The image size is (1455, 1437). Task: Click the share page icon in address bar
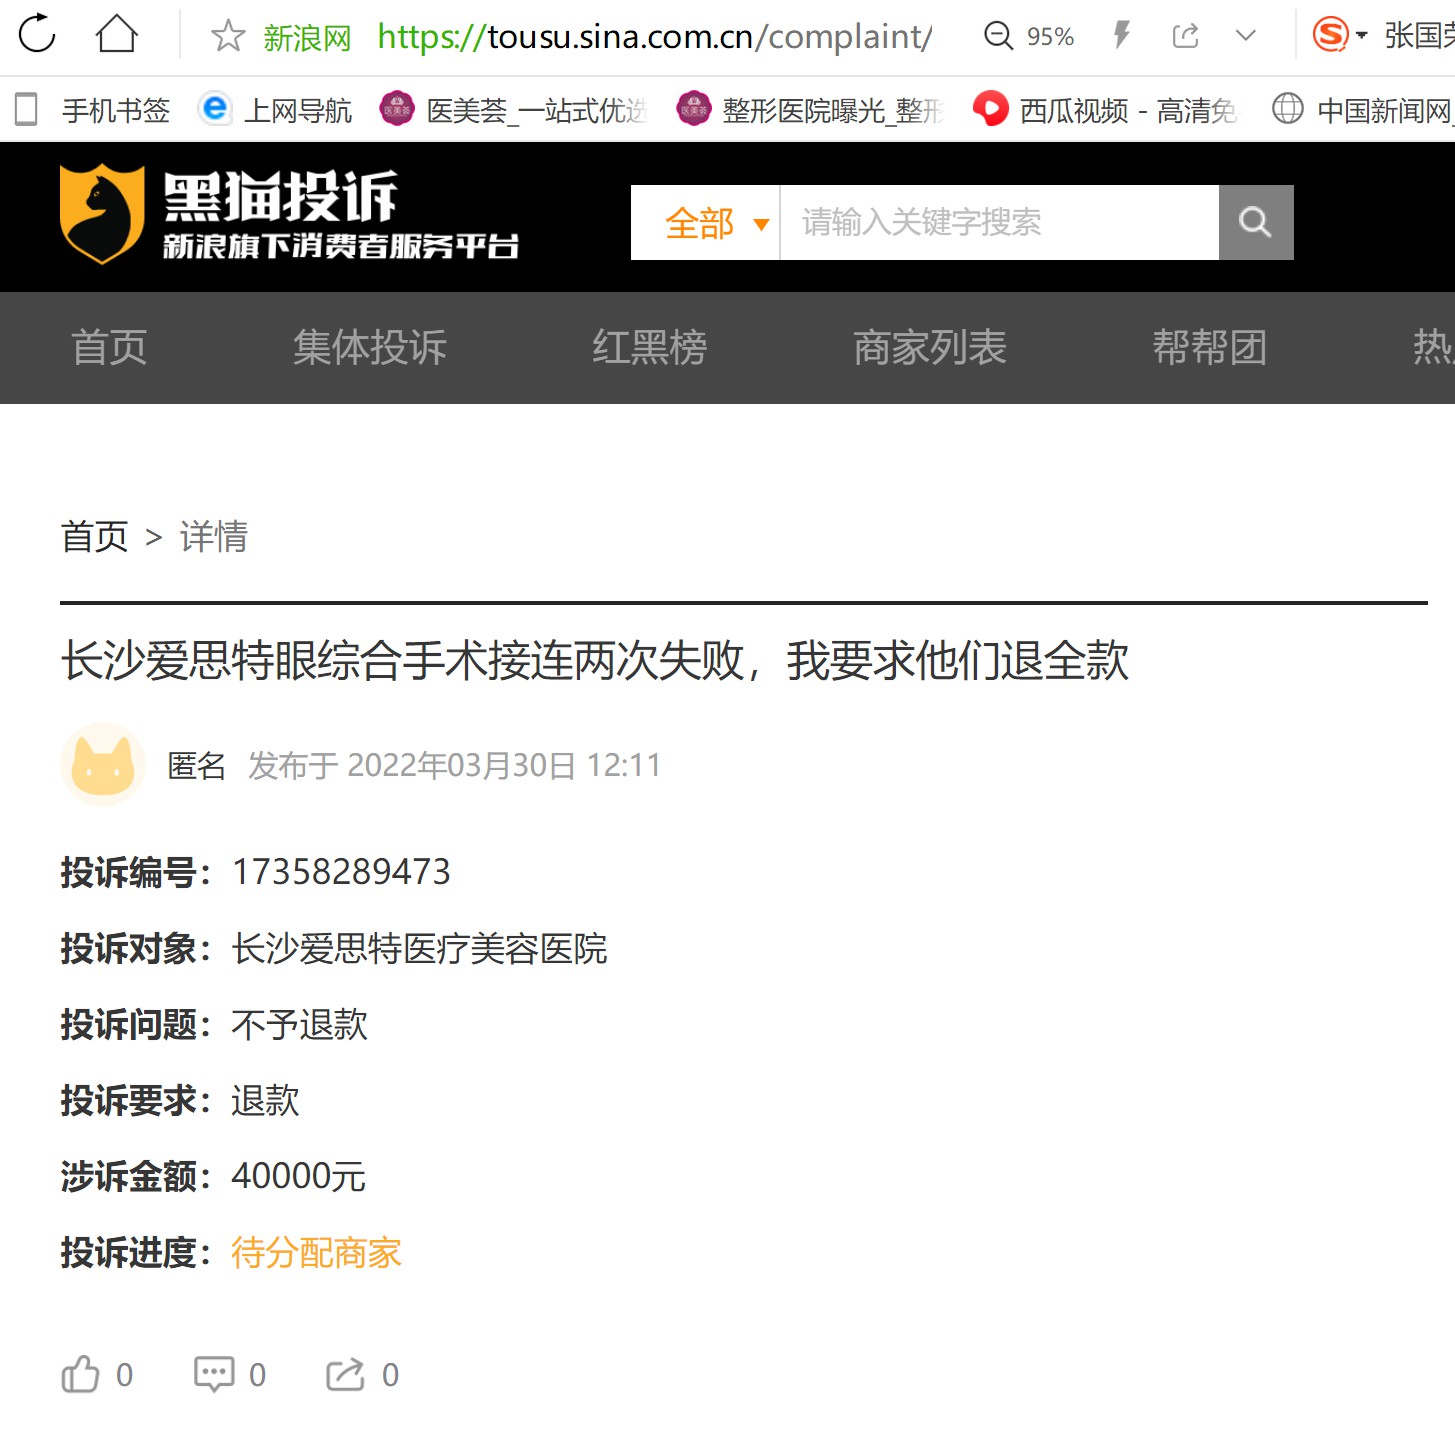pos(1185,36)
